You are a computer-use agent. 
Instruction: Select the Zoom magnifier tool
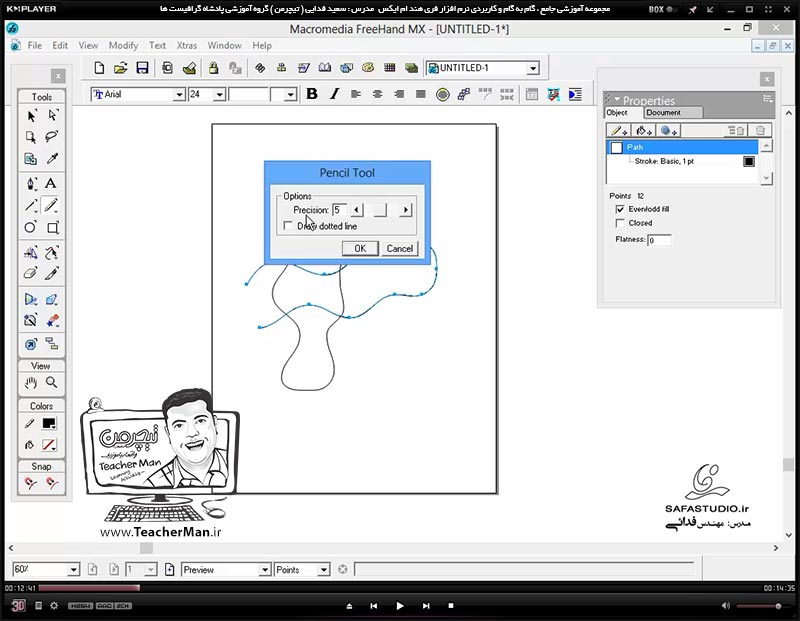(x=52, y=382)
